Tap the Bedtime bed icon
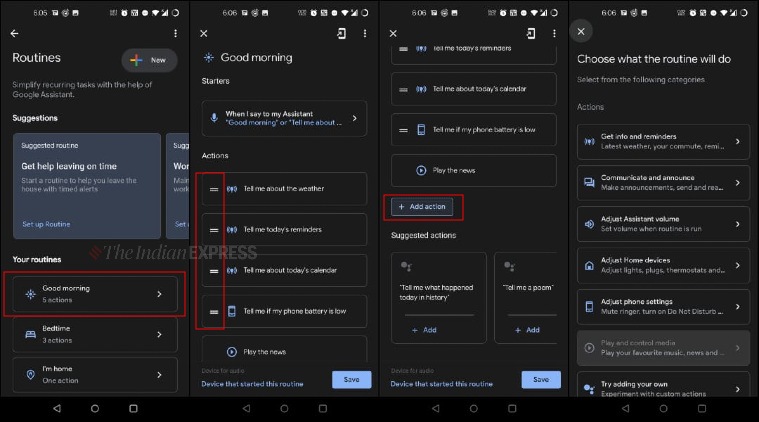Screen dimensions: 759x422 pos(30,334)
